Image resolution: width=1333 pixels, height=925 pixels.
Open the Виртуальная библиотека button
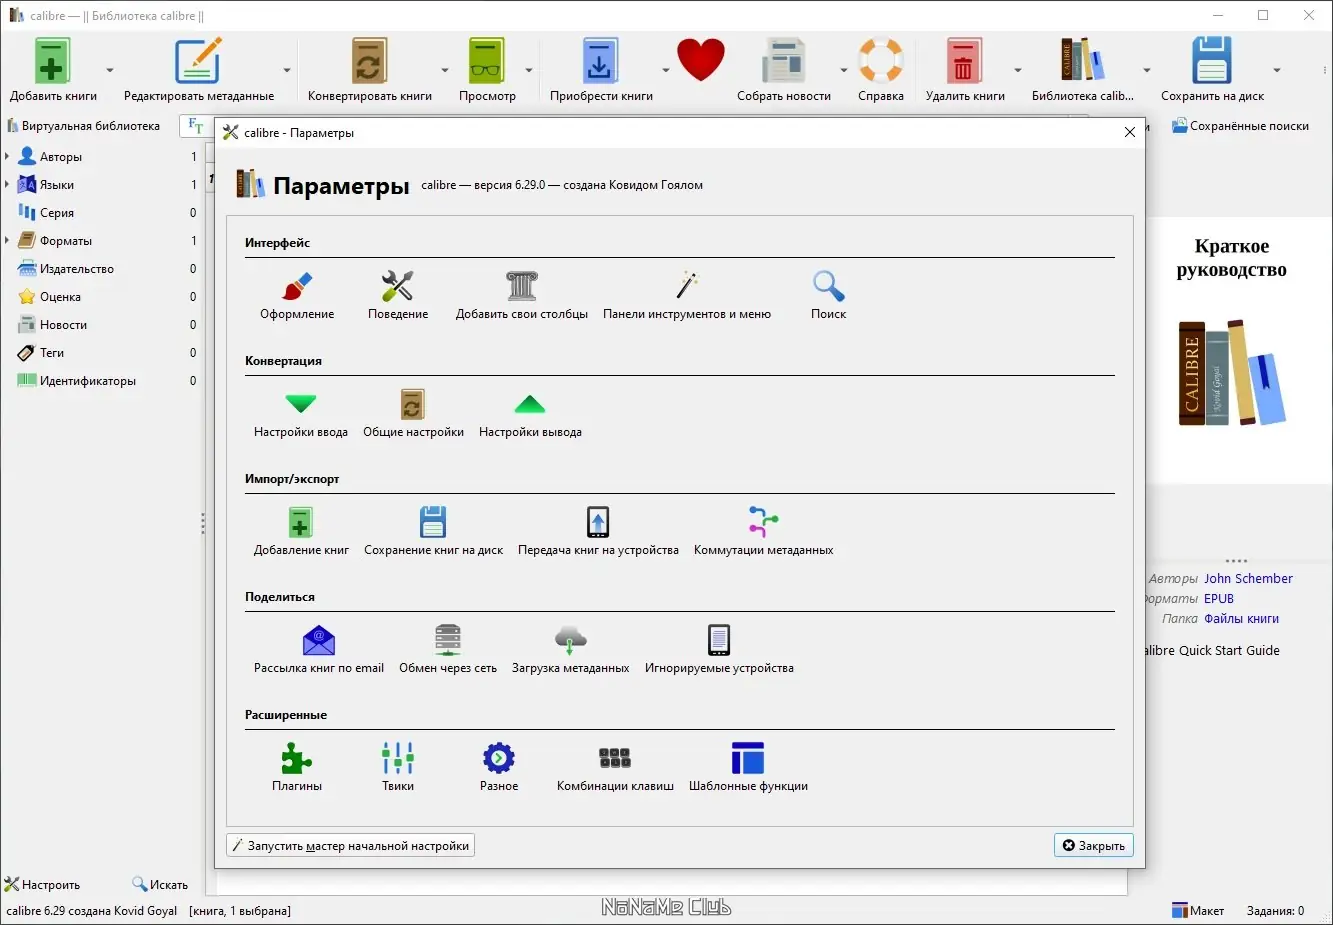(84, 126)
